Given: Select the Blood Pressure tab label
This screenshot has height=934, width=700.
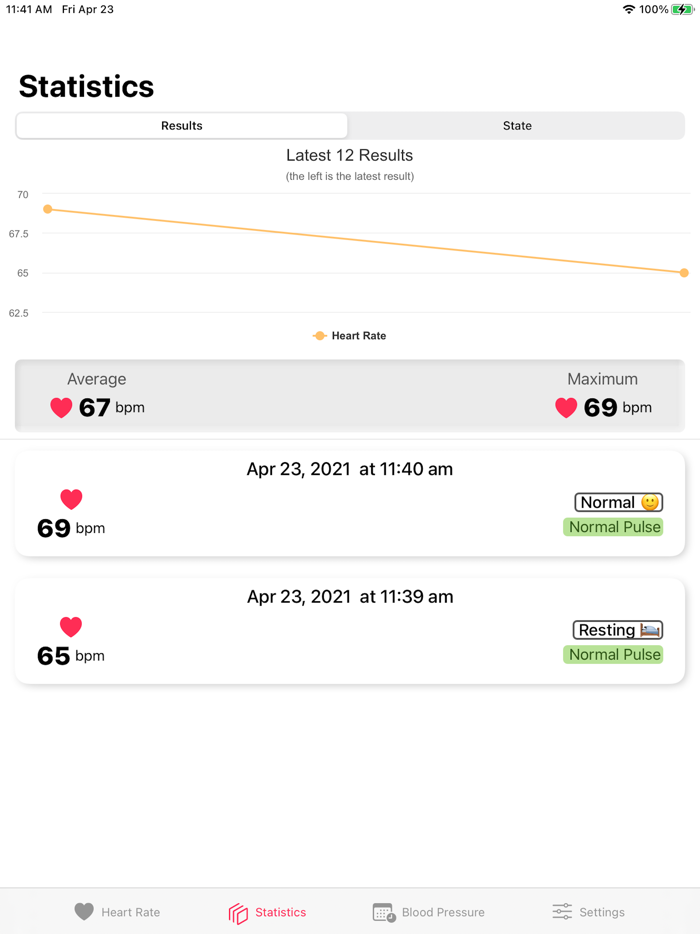Looking at the screenshot, I should 443,912.
